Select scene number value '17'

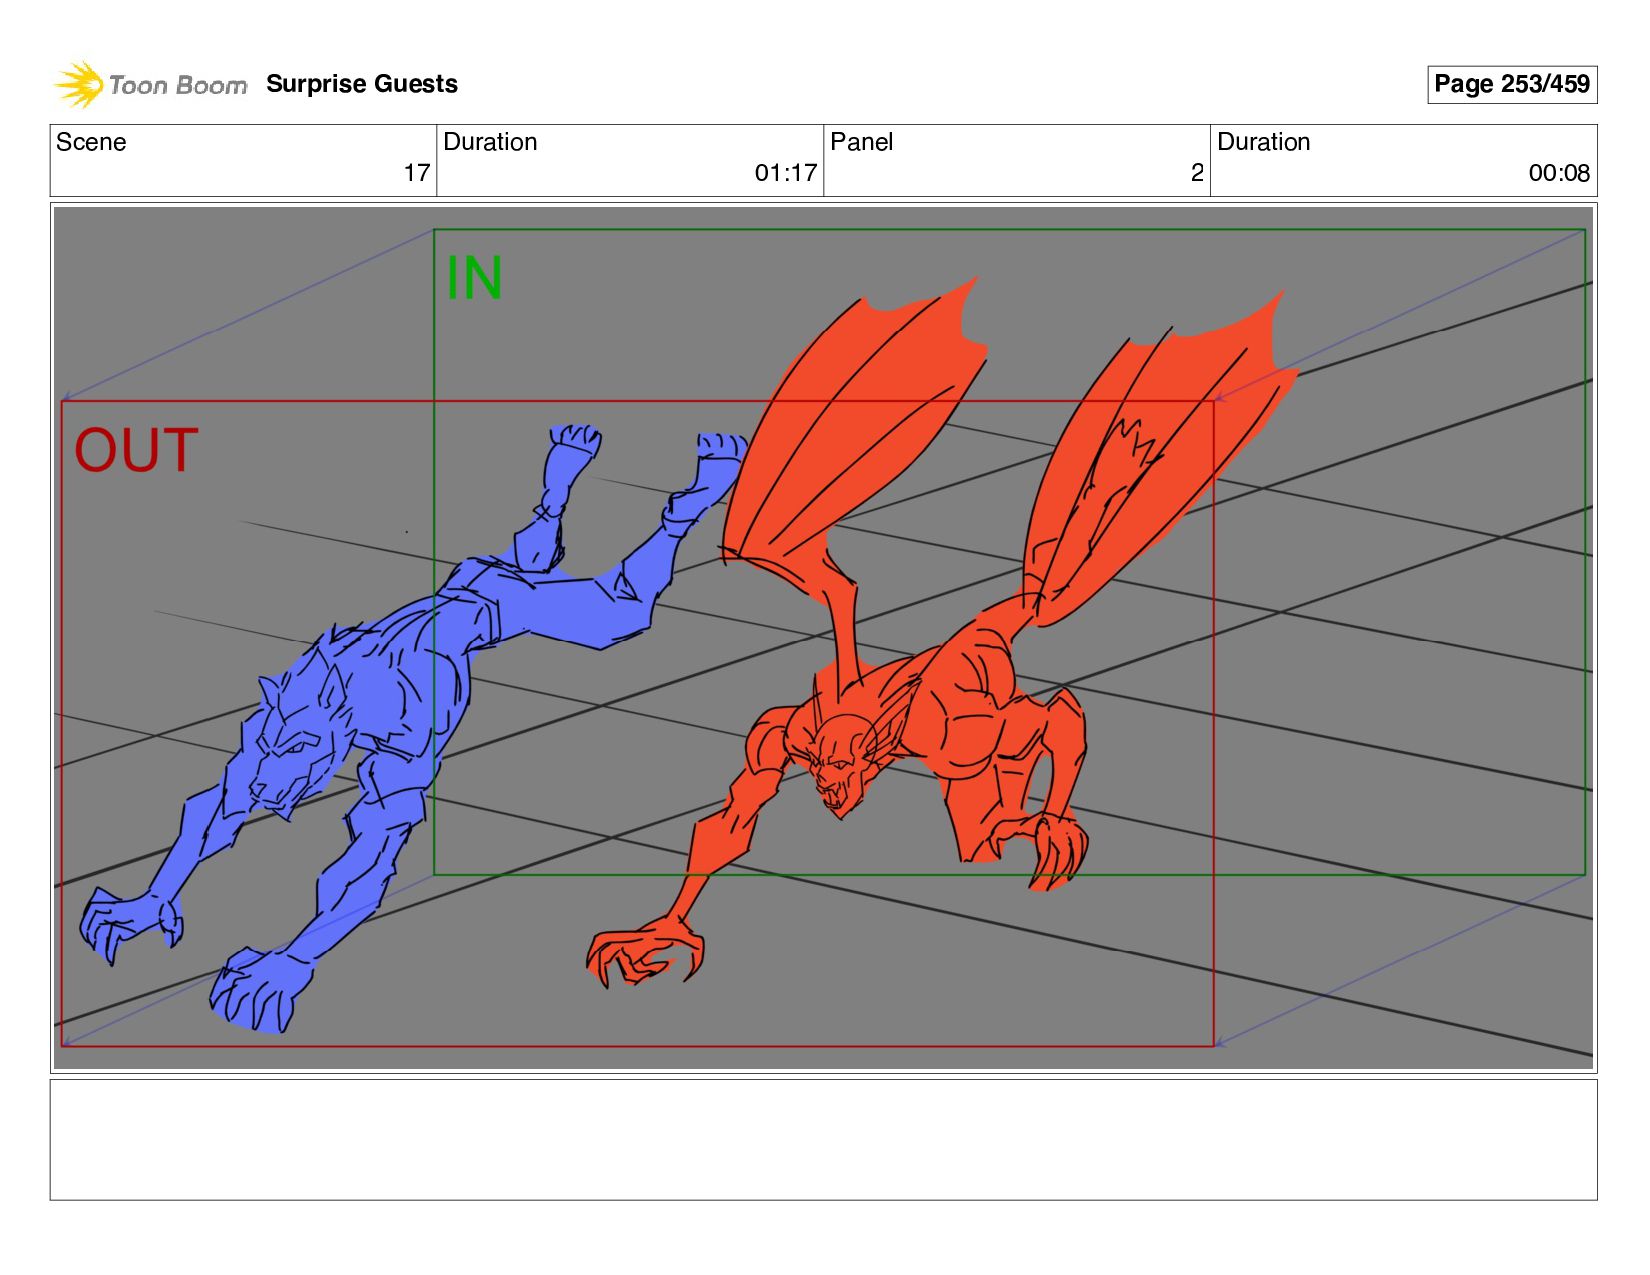pos(417,173)
